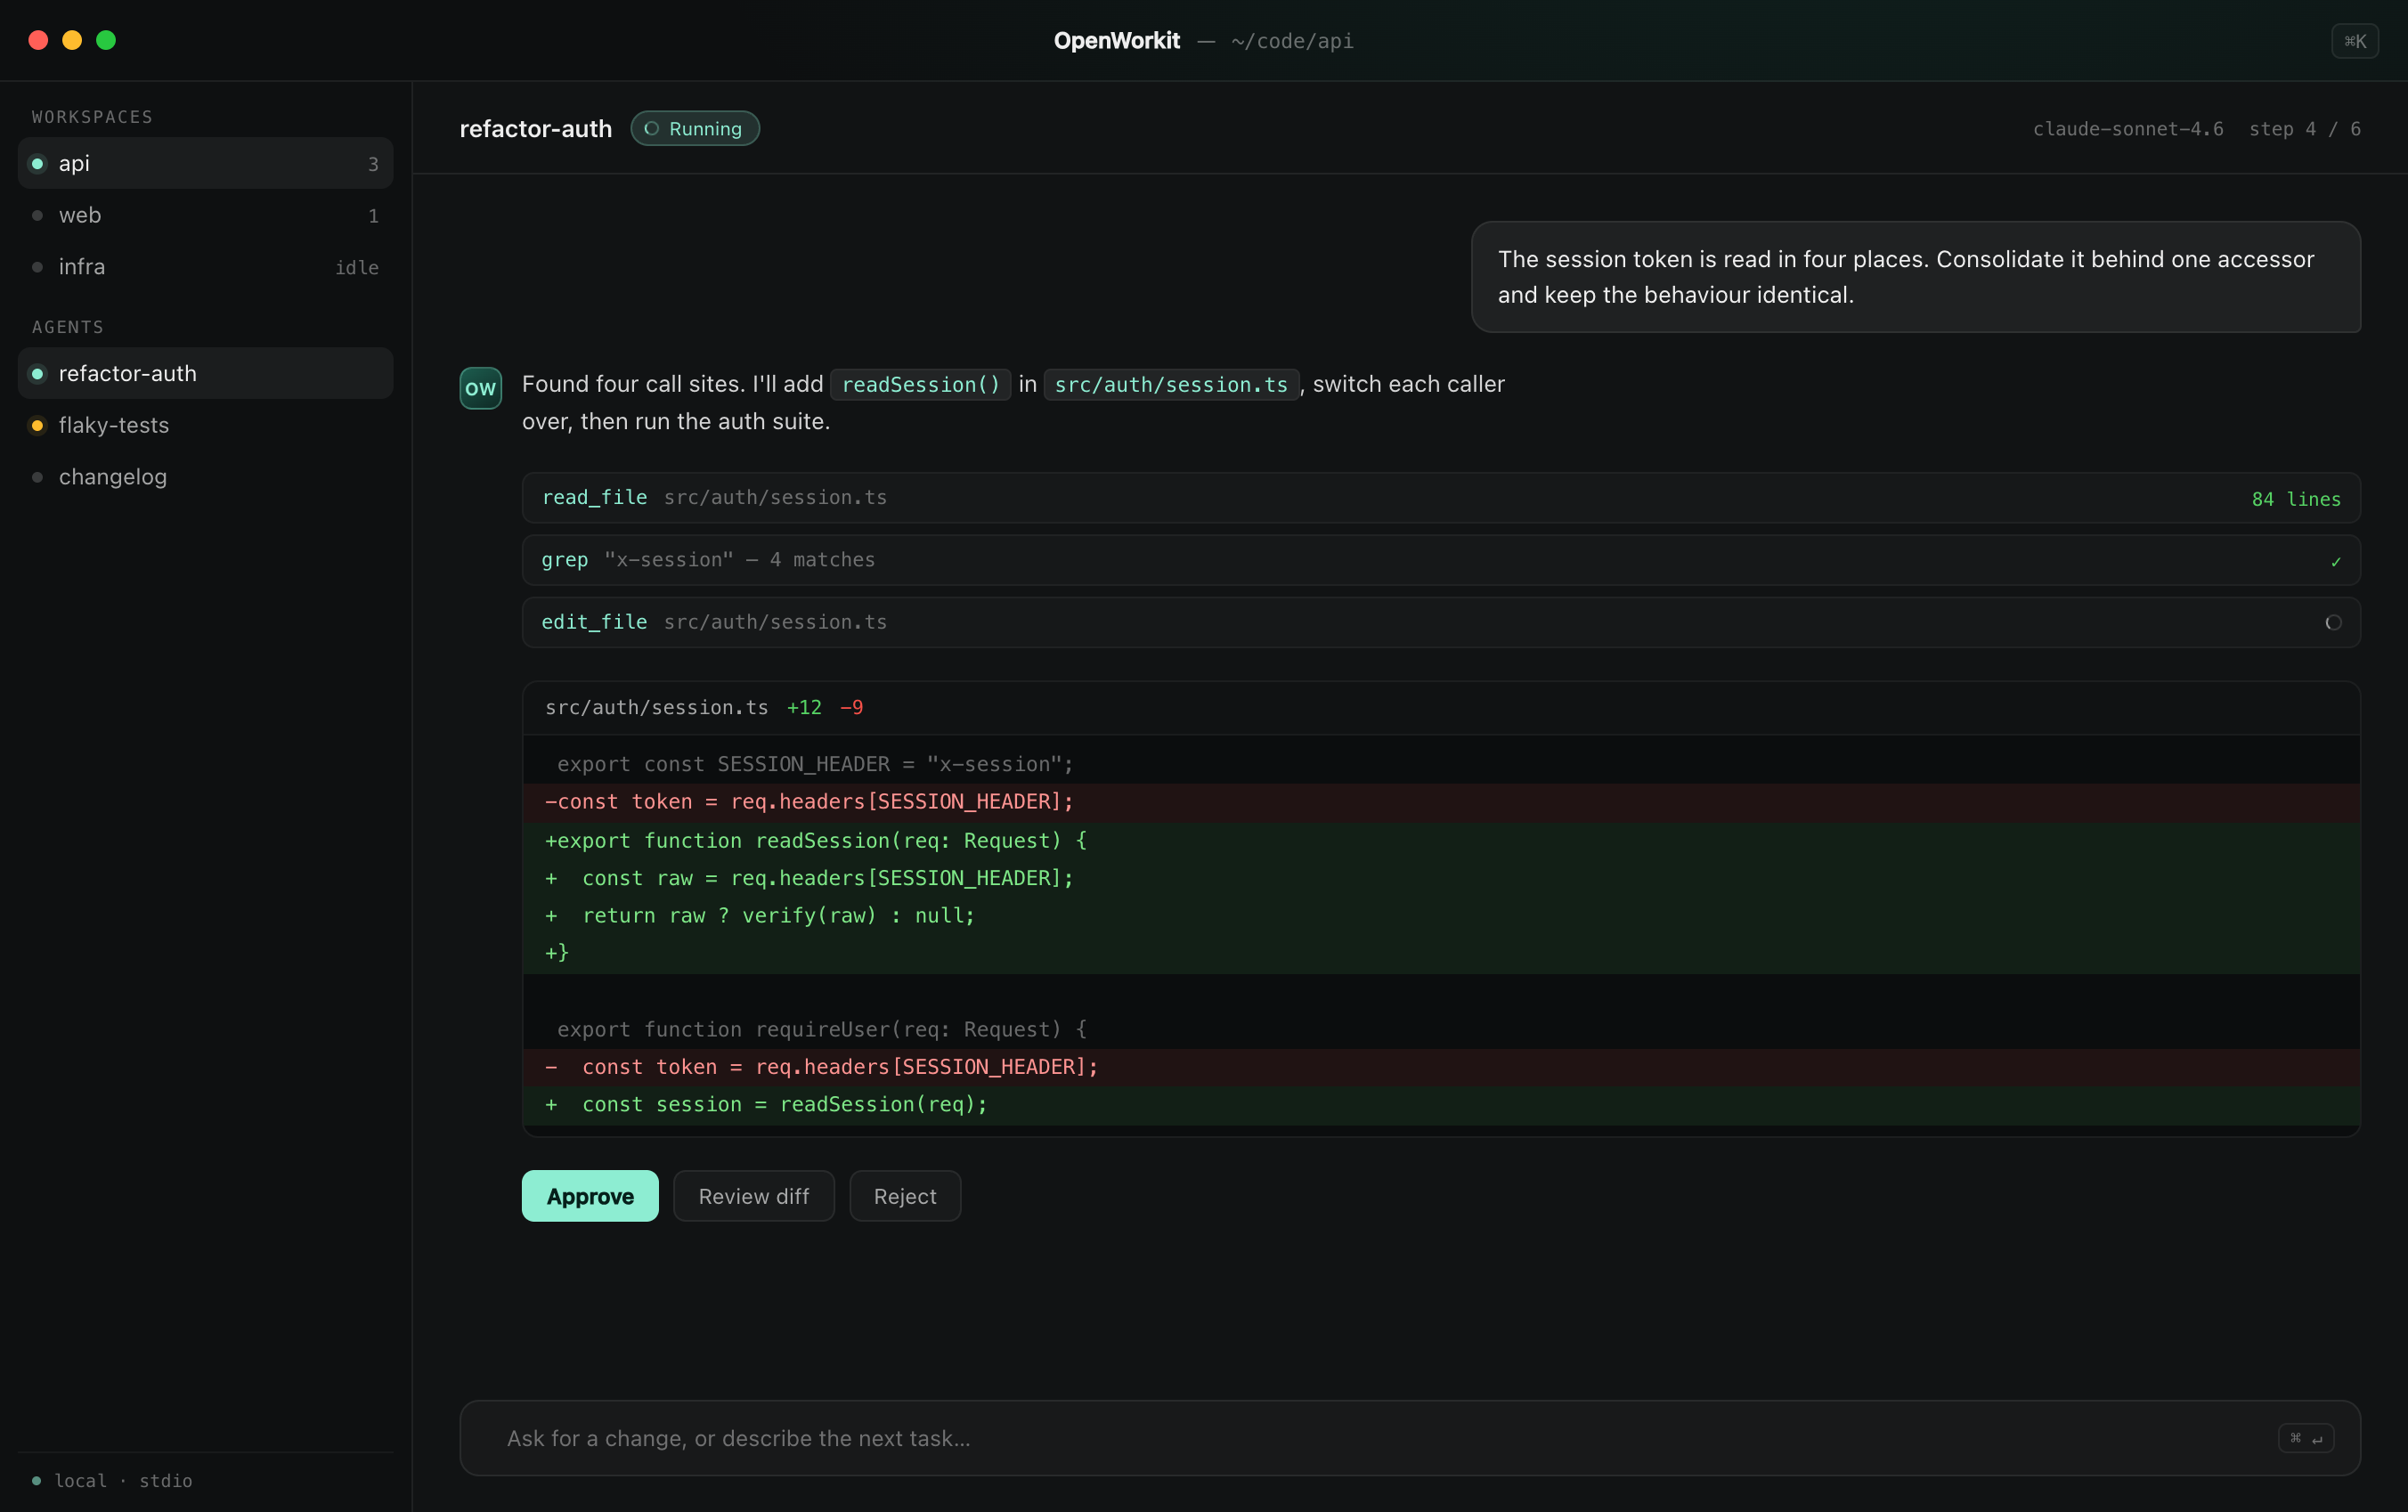This screenshot has height=1512, width=2408.
Task: Click the ⌘↵ send shortcut badge
Action: (x=2305, y=1438)
